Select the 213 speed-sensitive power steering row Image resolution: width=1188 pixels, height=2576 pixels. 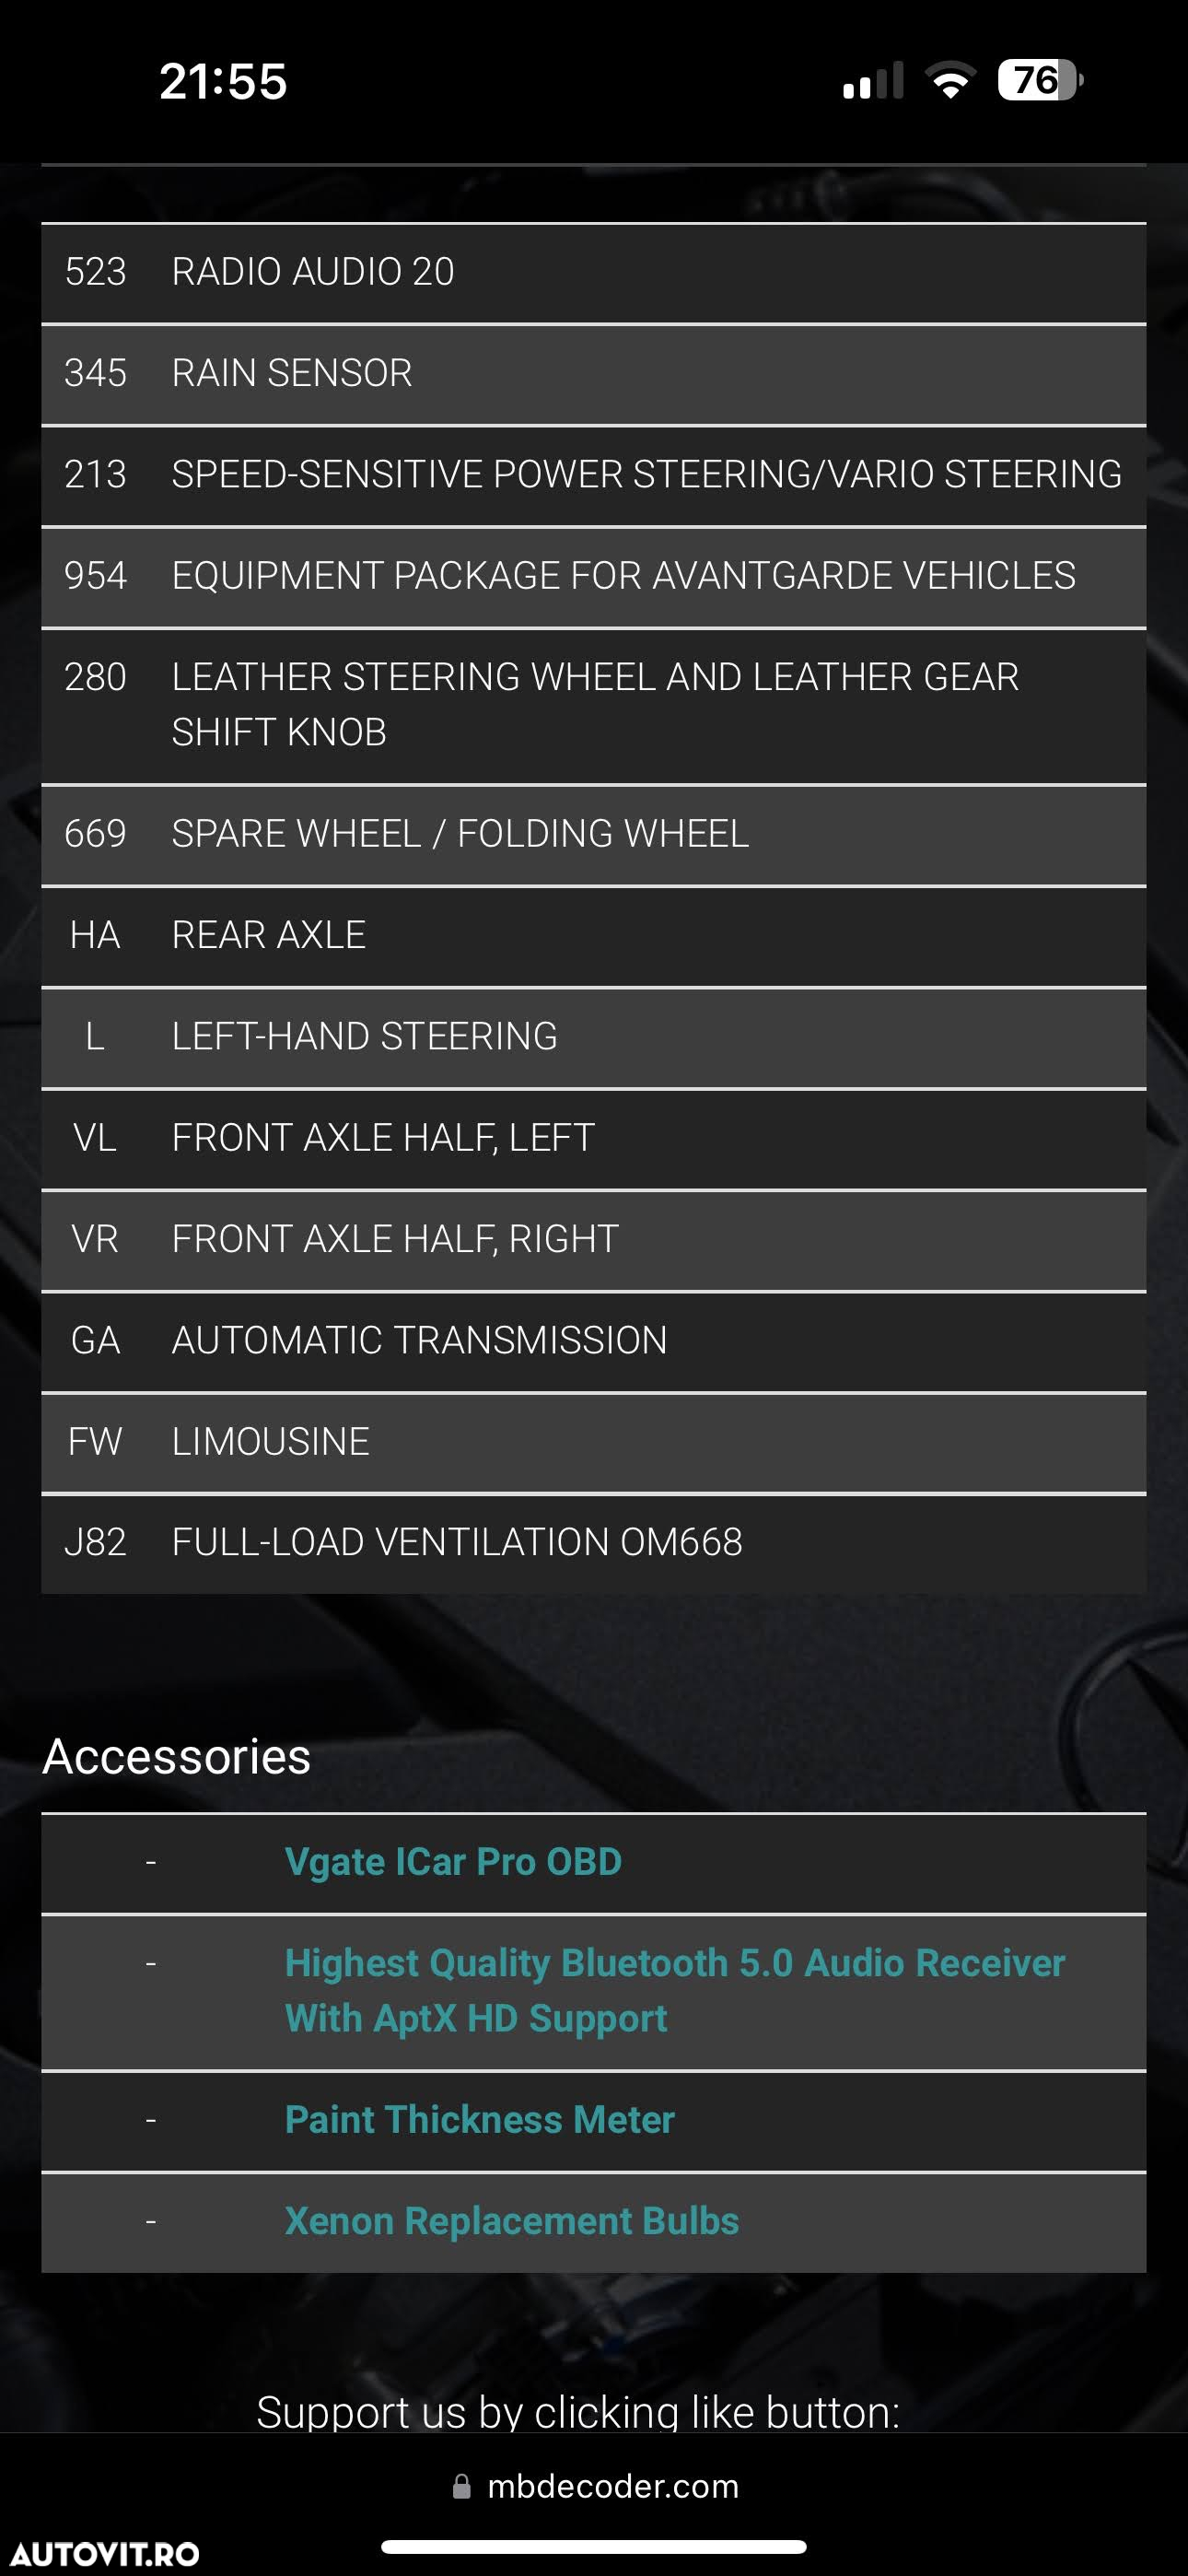point(594,474)
